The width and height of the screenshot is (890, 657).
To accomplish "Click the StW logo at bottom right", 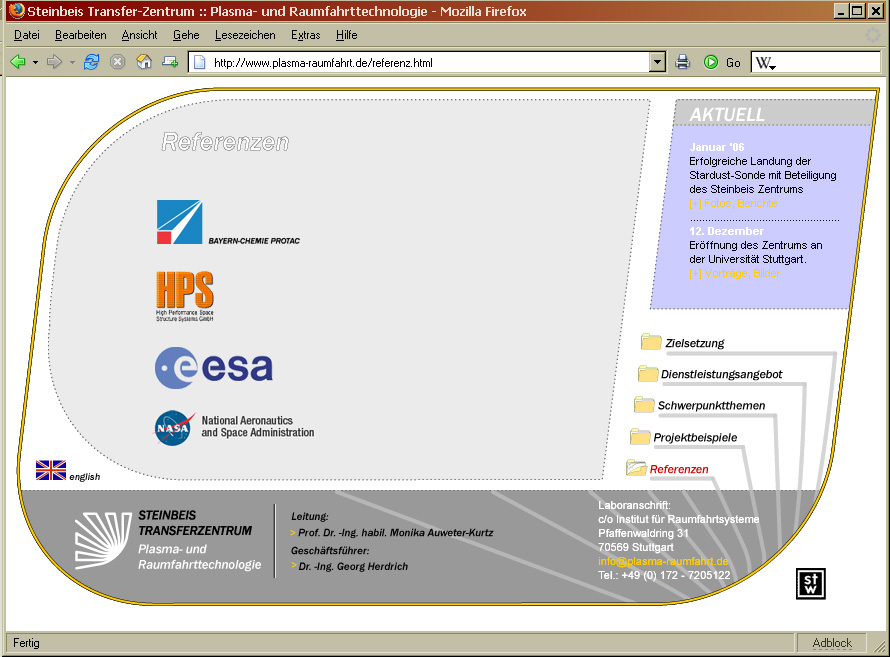I will click(x=810, y=584).
